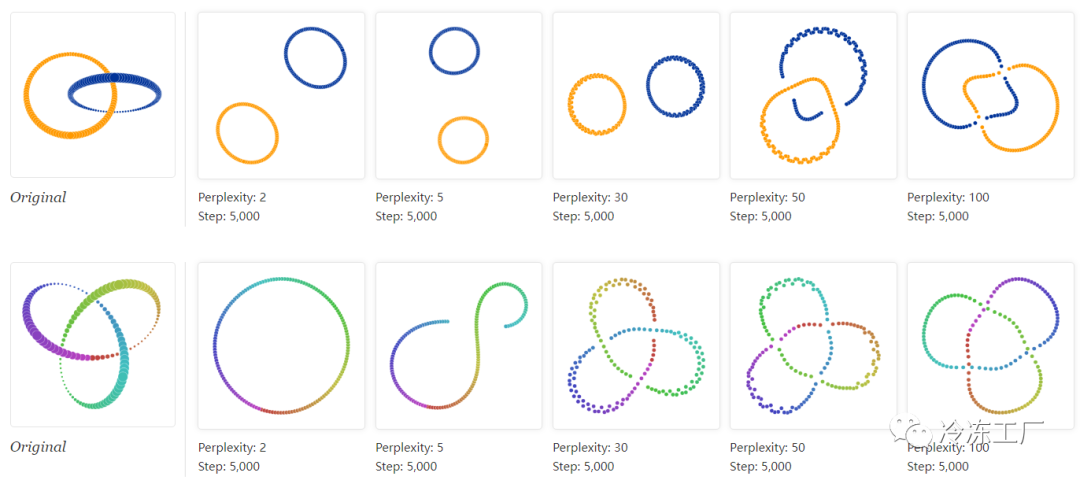Click 'Perplexity: 50' label in bottom row
Screen dimensions: 1080x480
pos(767,447)
